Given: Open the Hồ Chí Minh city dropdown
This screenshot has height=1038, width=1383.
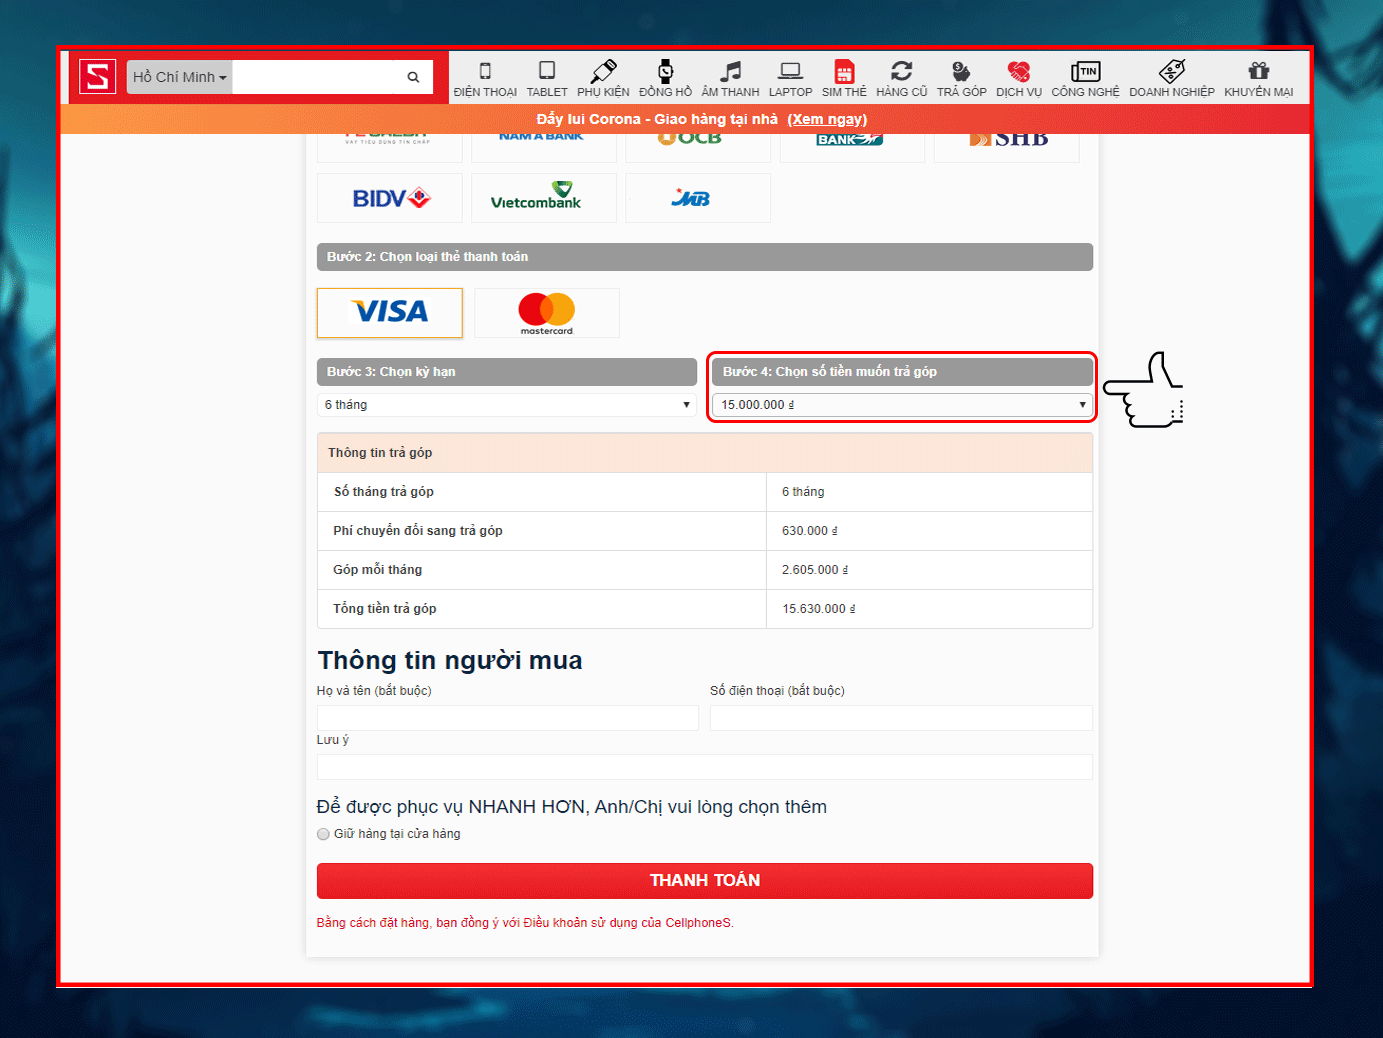Looking at the screenshot, I should [x=180, y=77].
